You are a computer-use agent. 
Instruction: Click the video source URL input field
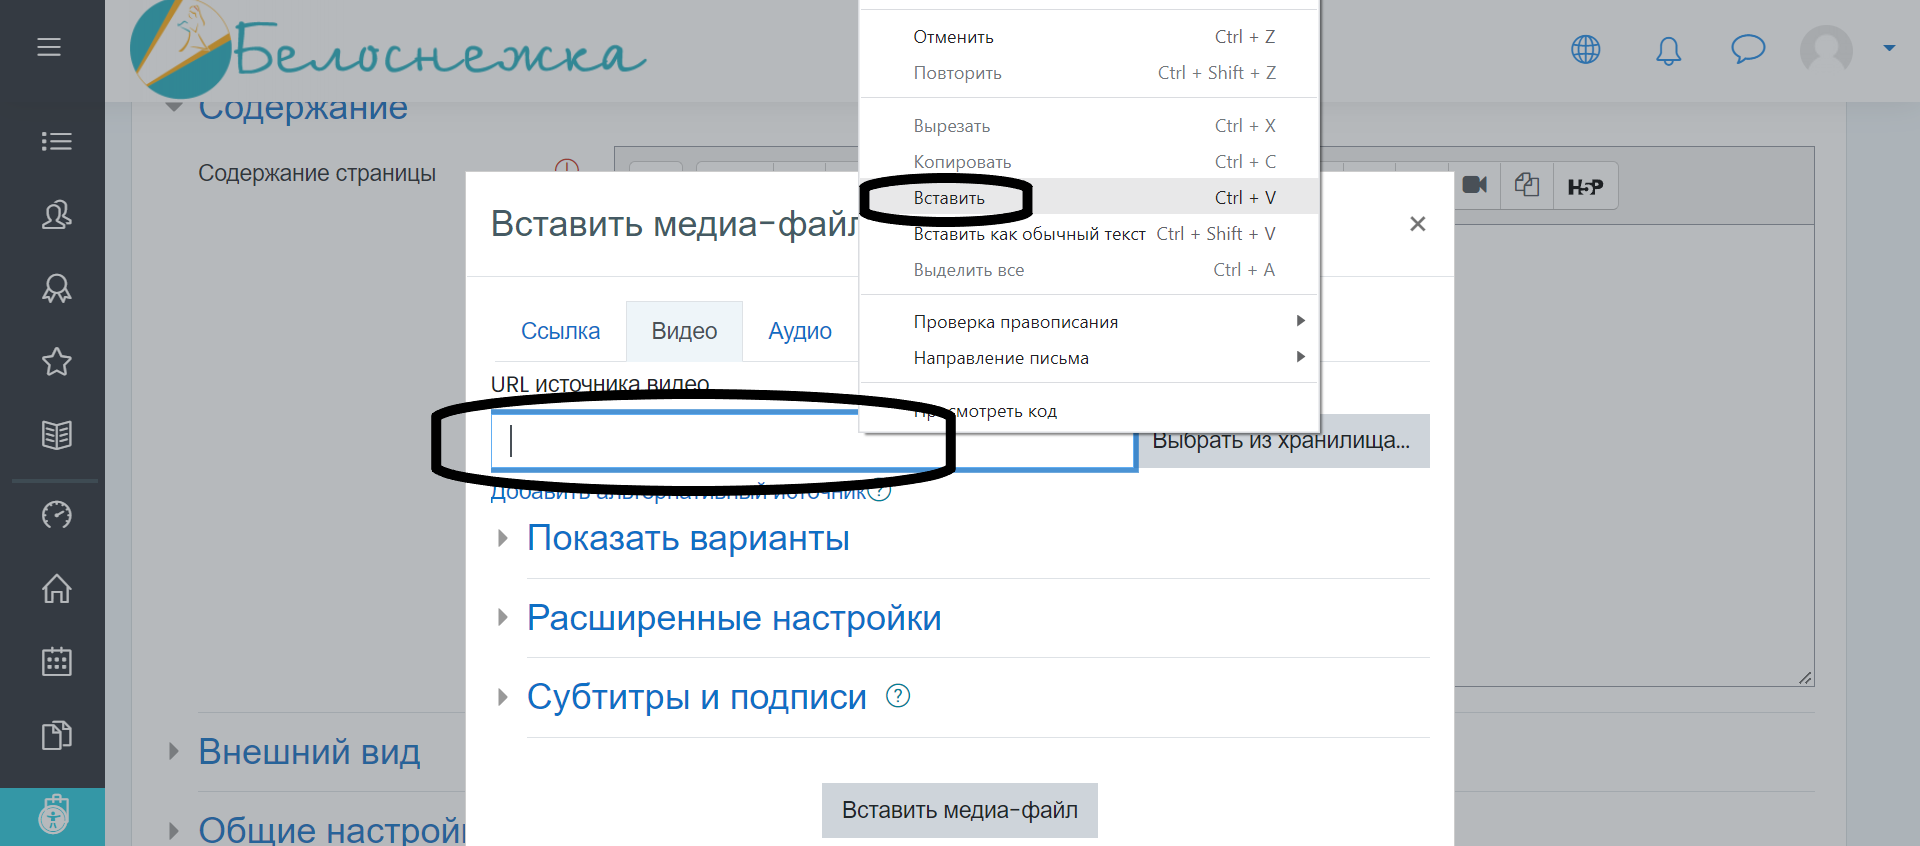680,441
